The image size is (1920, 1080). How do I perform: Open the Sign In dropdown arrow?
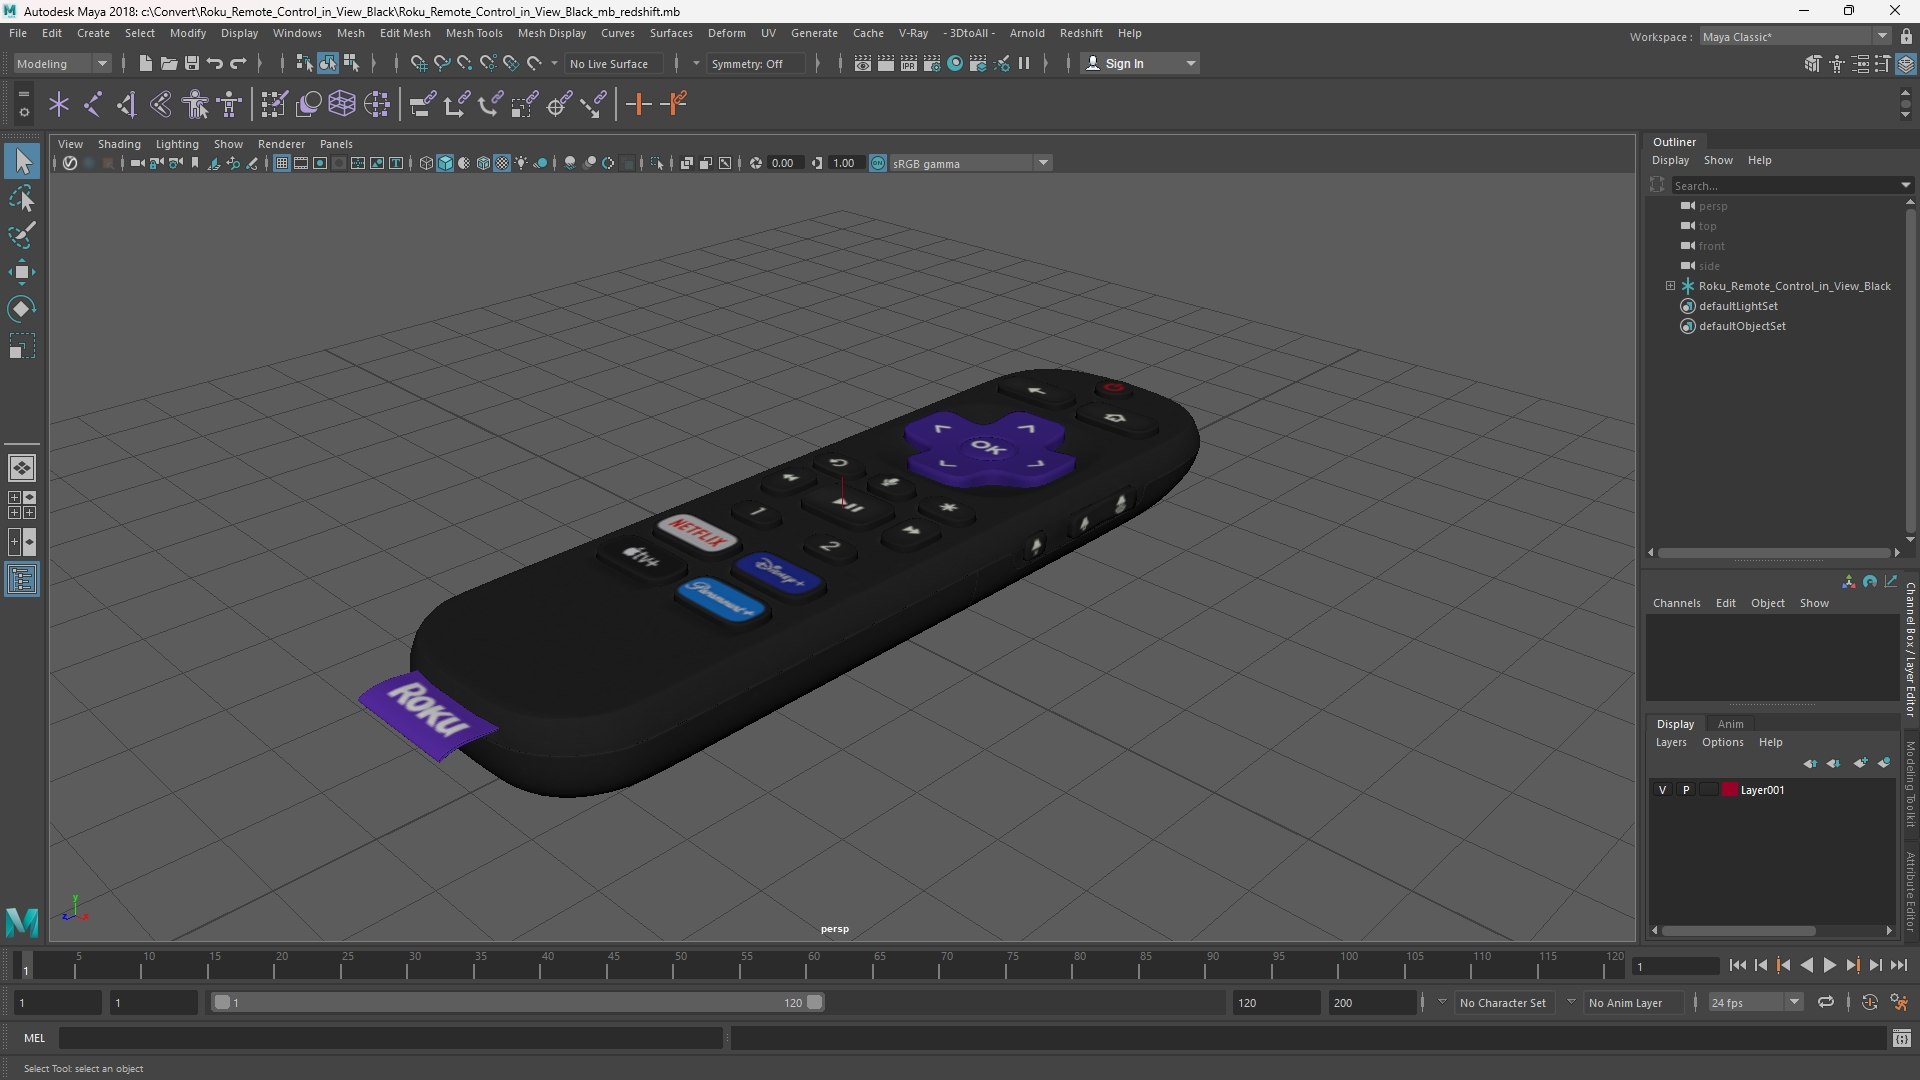(x=1190, y=63)
